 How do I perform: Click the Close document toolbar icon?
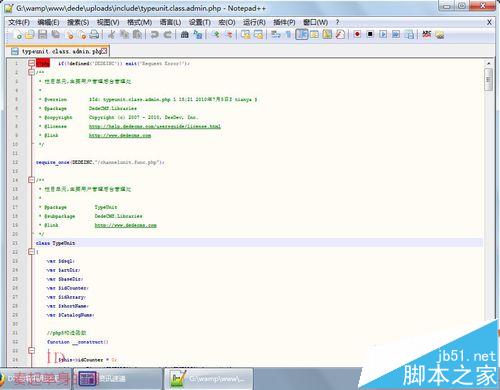point(70,34)
